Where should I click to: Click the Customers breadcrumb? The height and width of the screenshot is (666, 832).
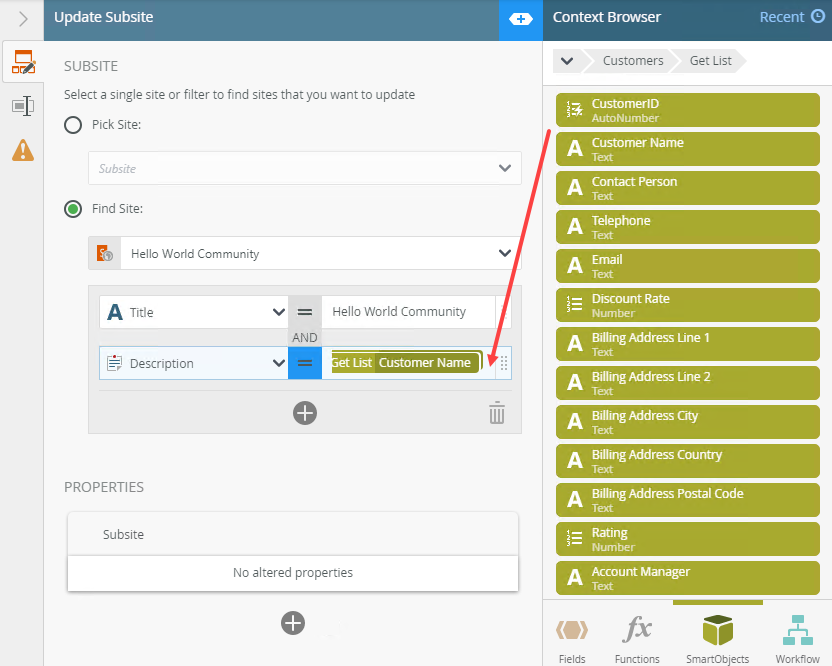click(x=632, y=61)
